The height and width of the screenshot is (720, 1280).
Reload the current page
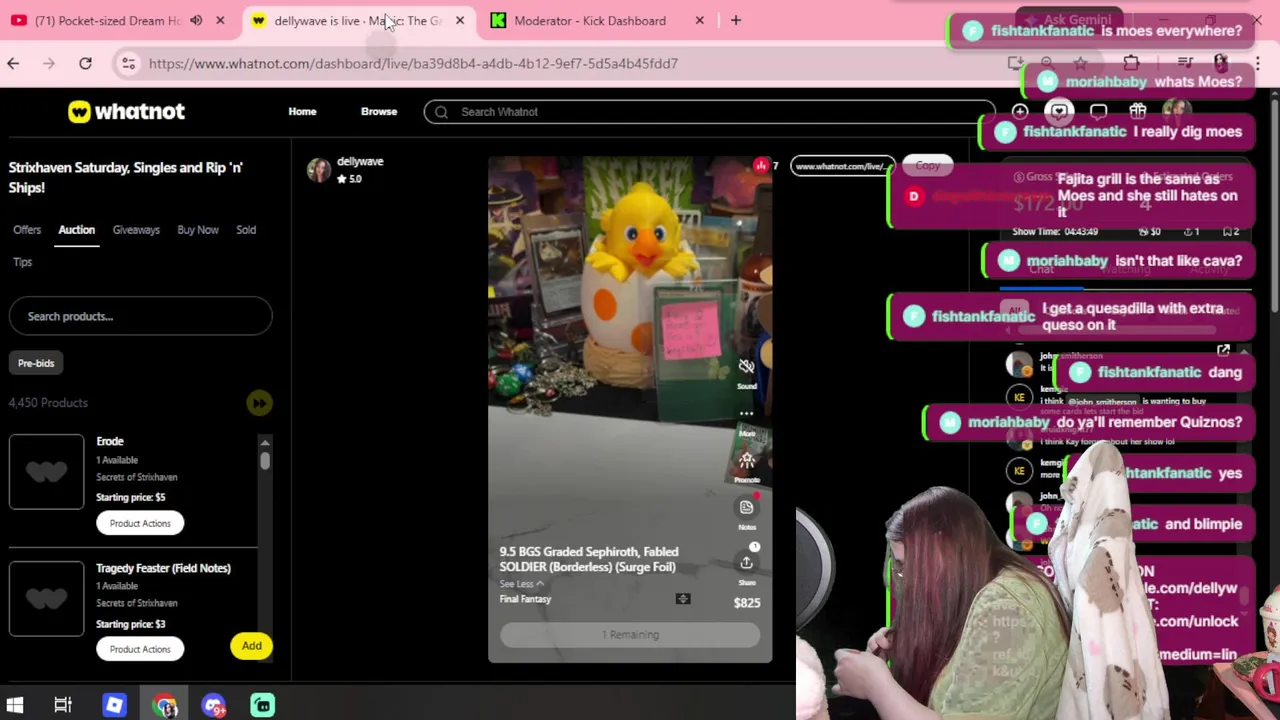pyautogui.click(x=85, y=63)
